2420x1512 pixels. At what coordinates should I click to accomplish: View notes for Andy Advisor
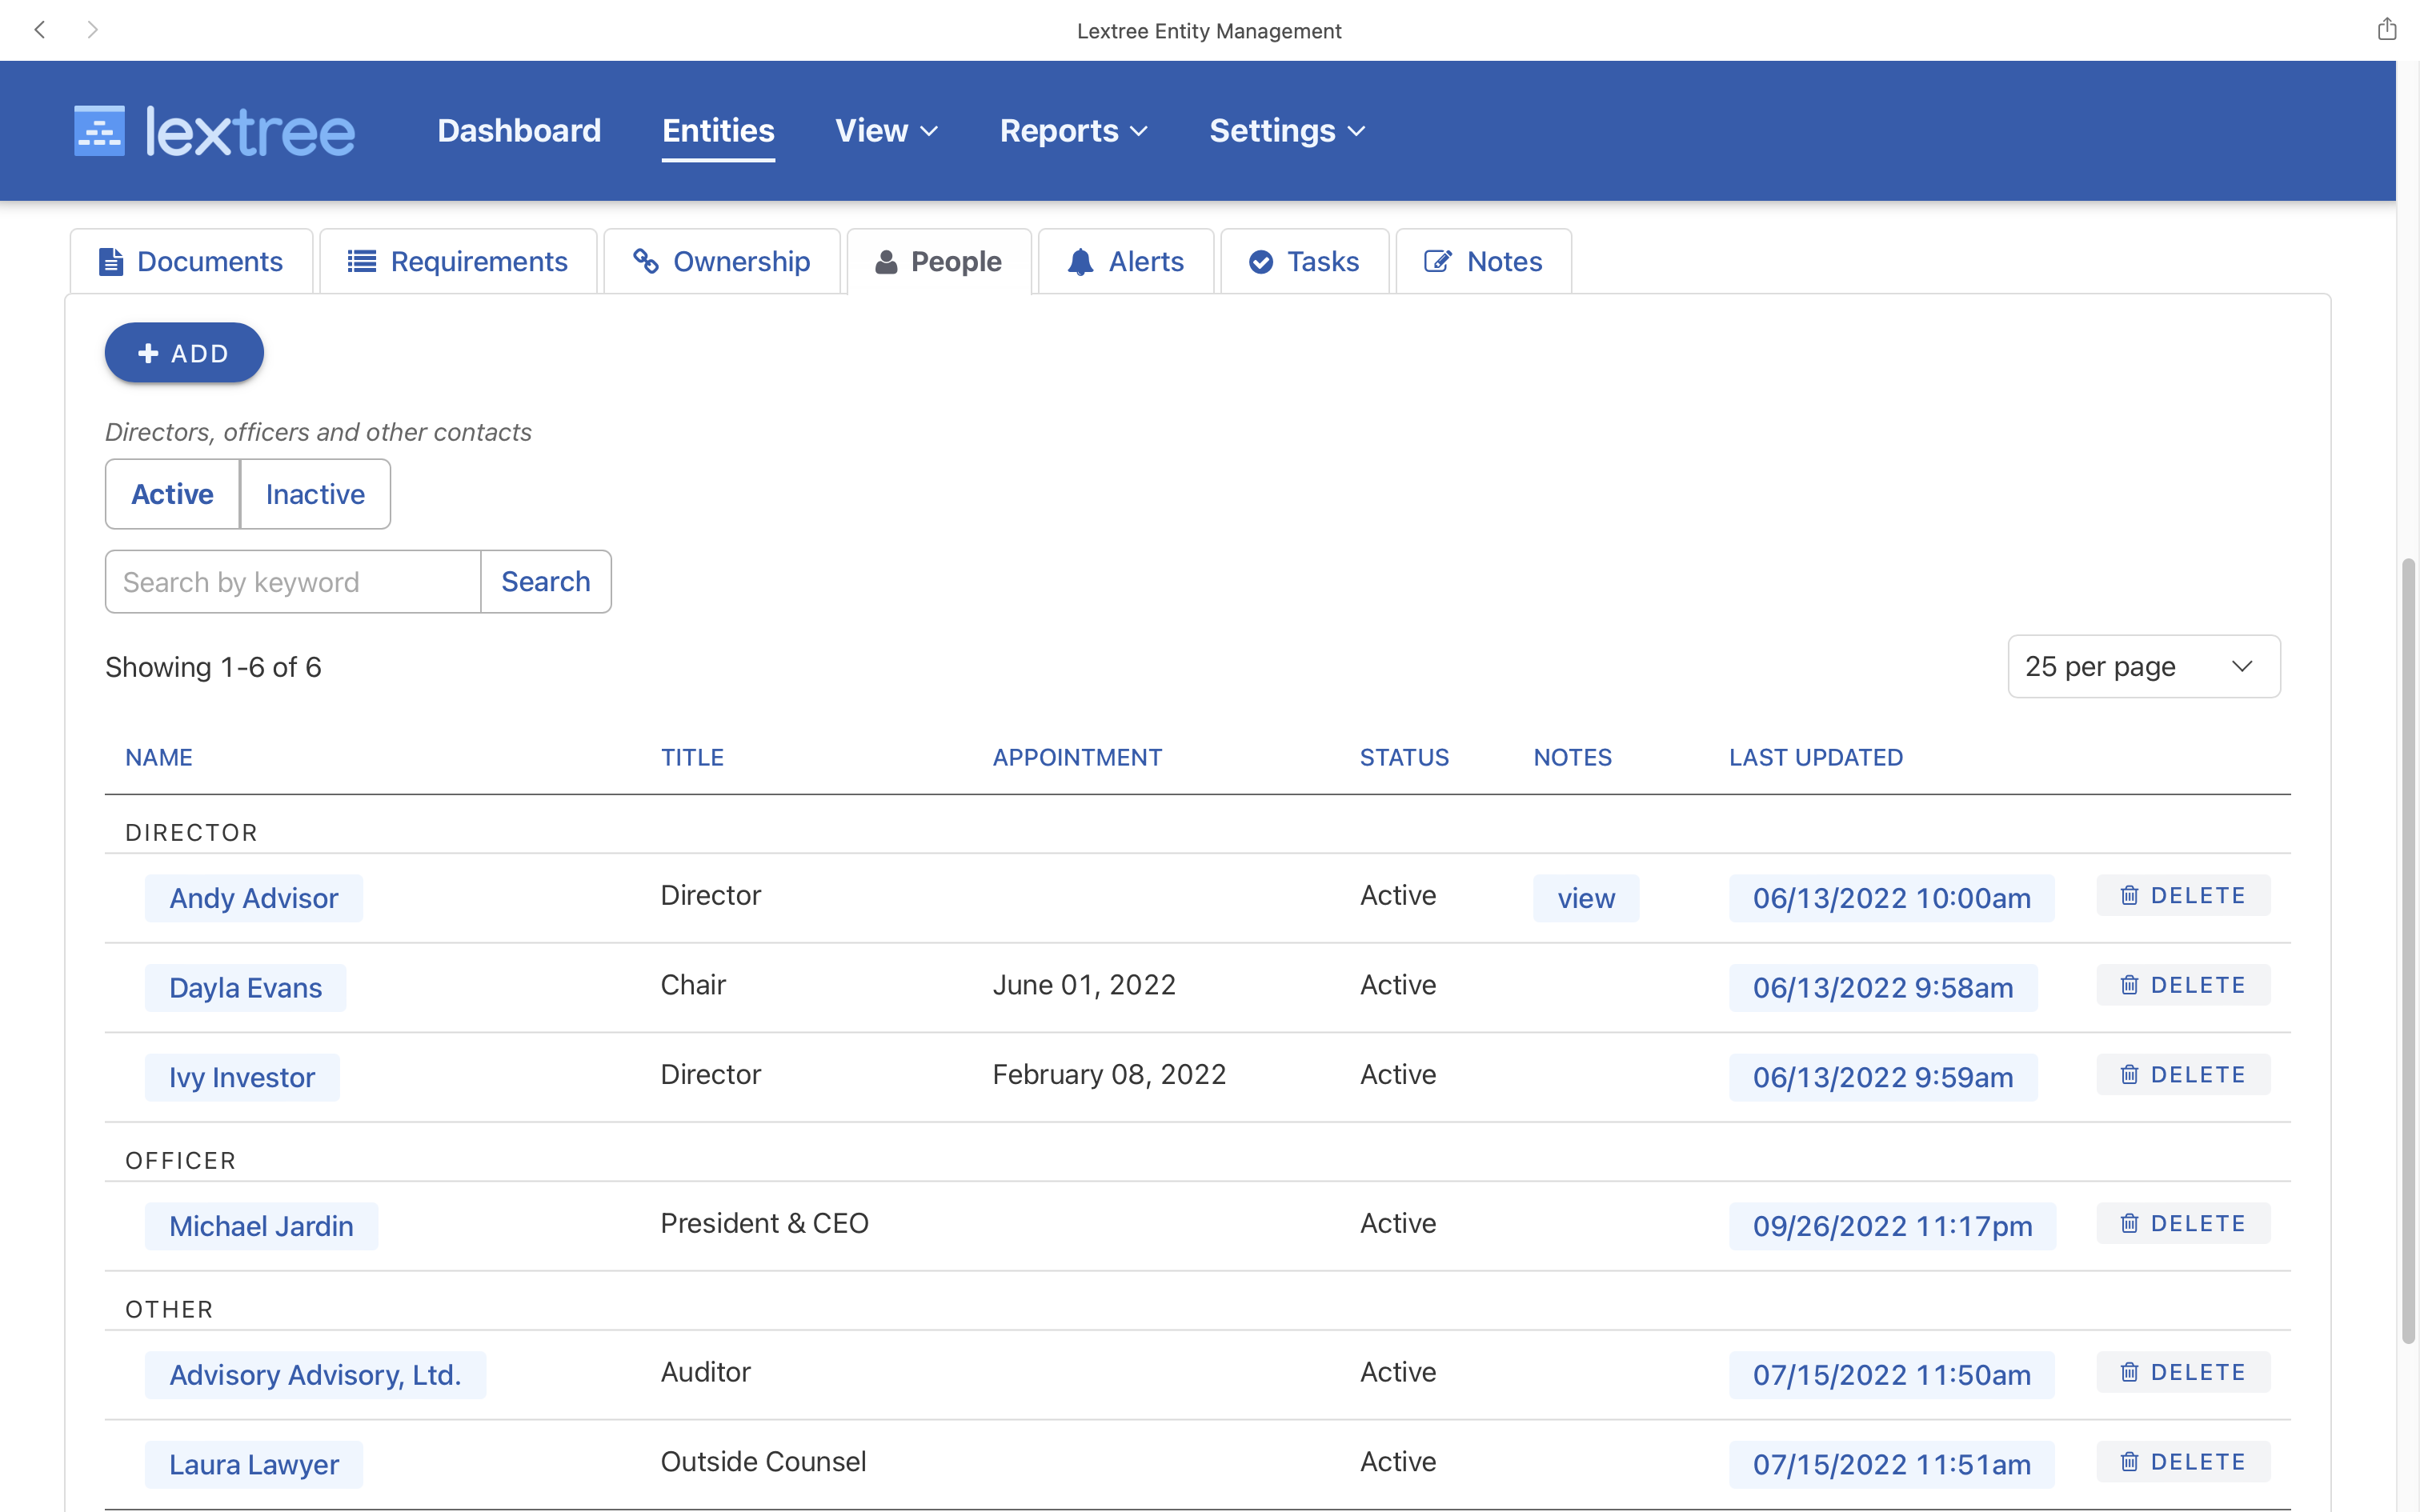[1586, 898]
